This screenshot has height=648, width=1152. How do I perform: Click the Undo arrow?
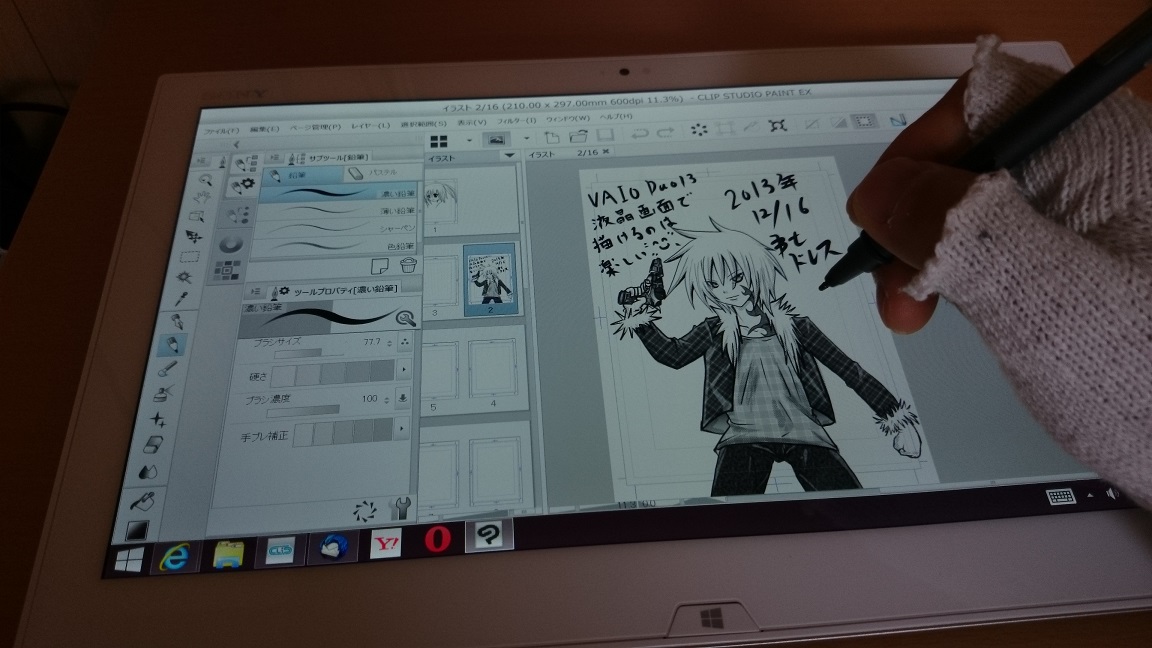tap(640, 133)
